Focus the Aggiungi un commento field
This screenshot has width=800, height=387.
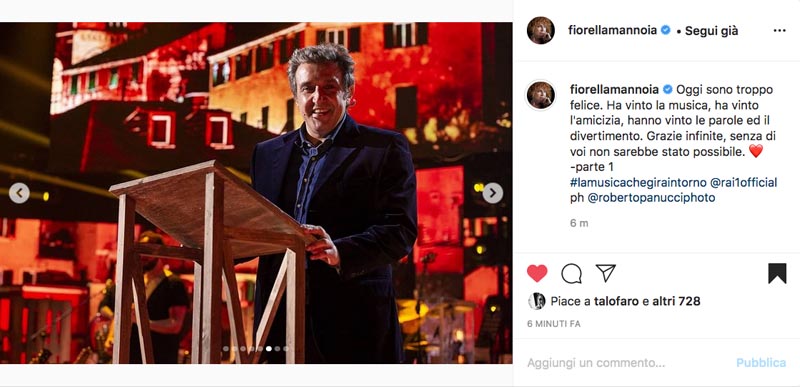click(628, 363)
